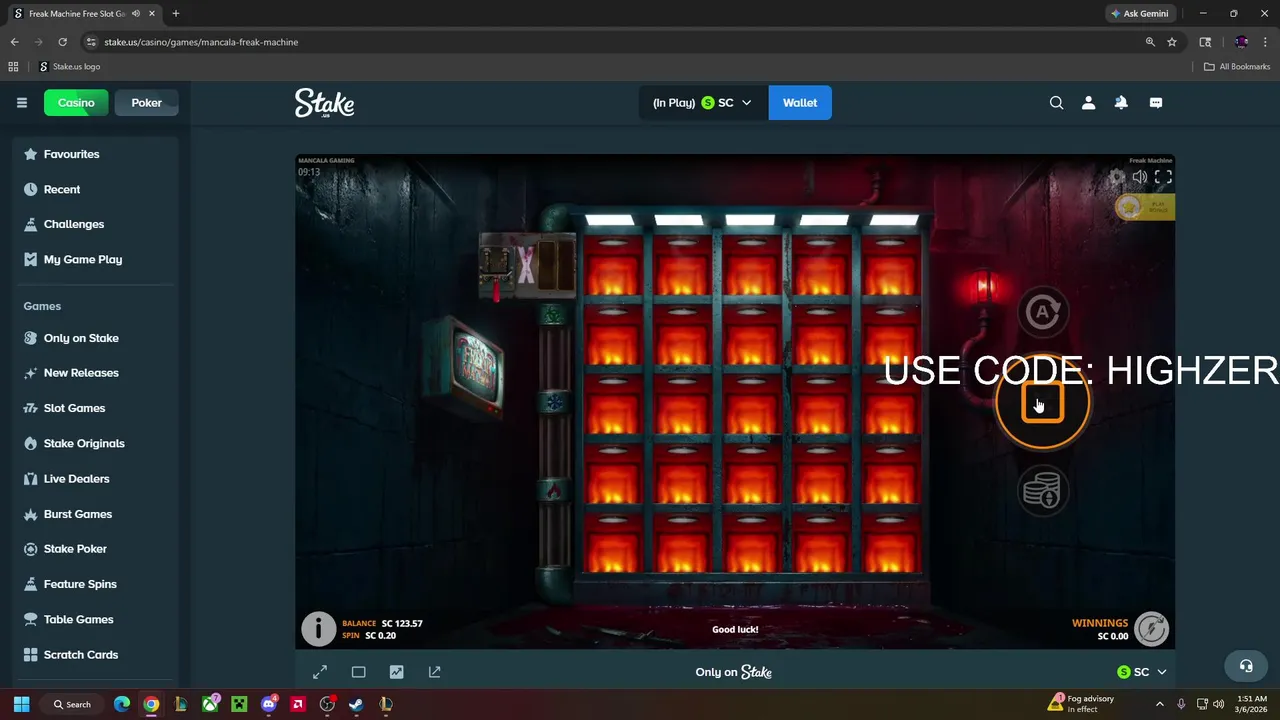Open Steam from the taskbar
The image size is (1280, 720).
[356, 704]
